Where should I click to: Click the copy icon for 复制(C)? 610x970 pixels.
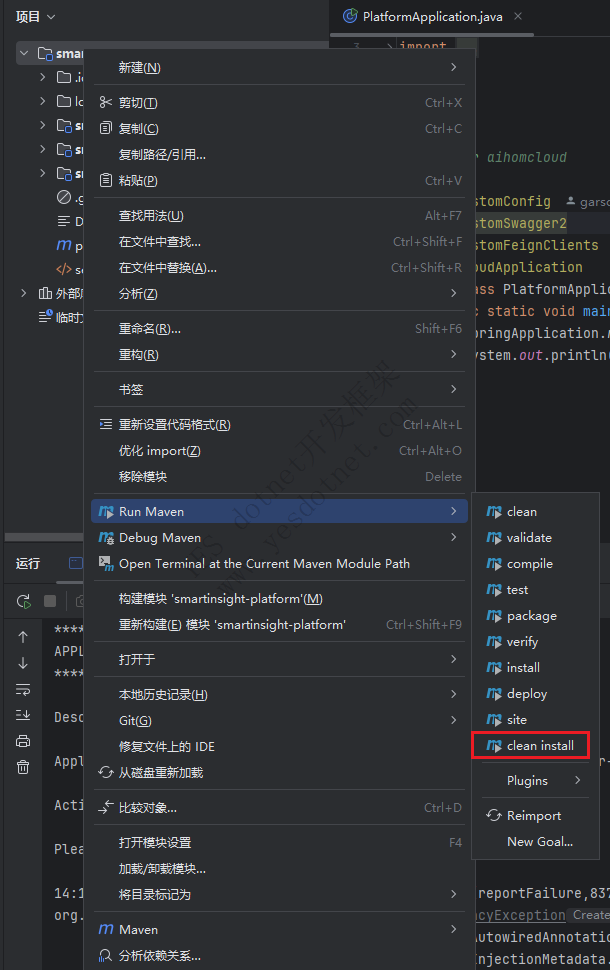pos(106,129)
